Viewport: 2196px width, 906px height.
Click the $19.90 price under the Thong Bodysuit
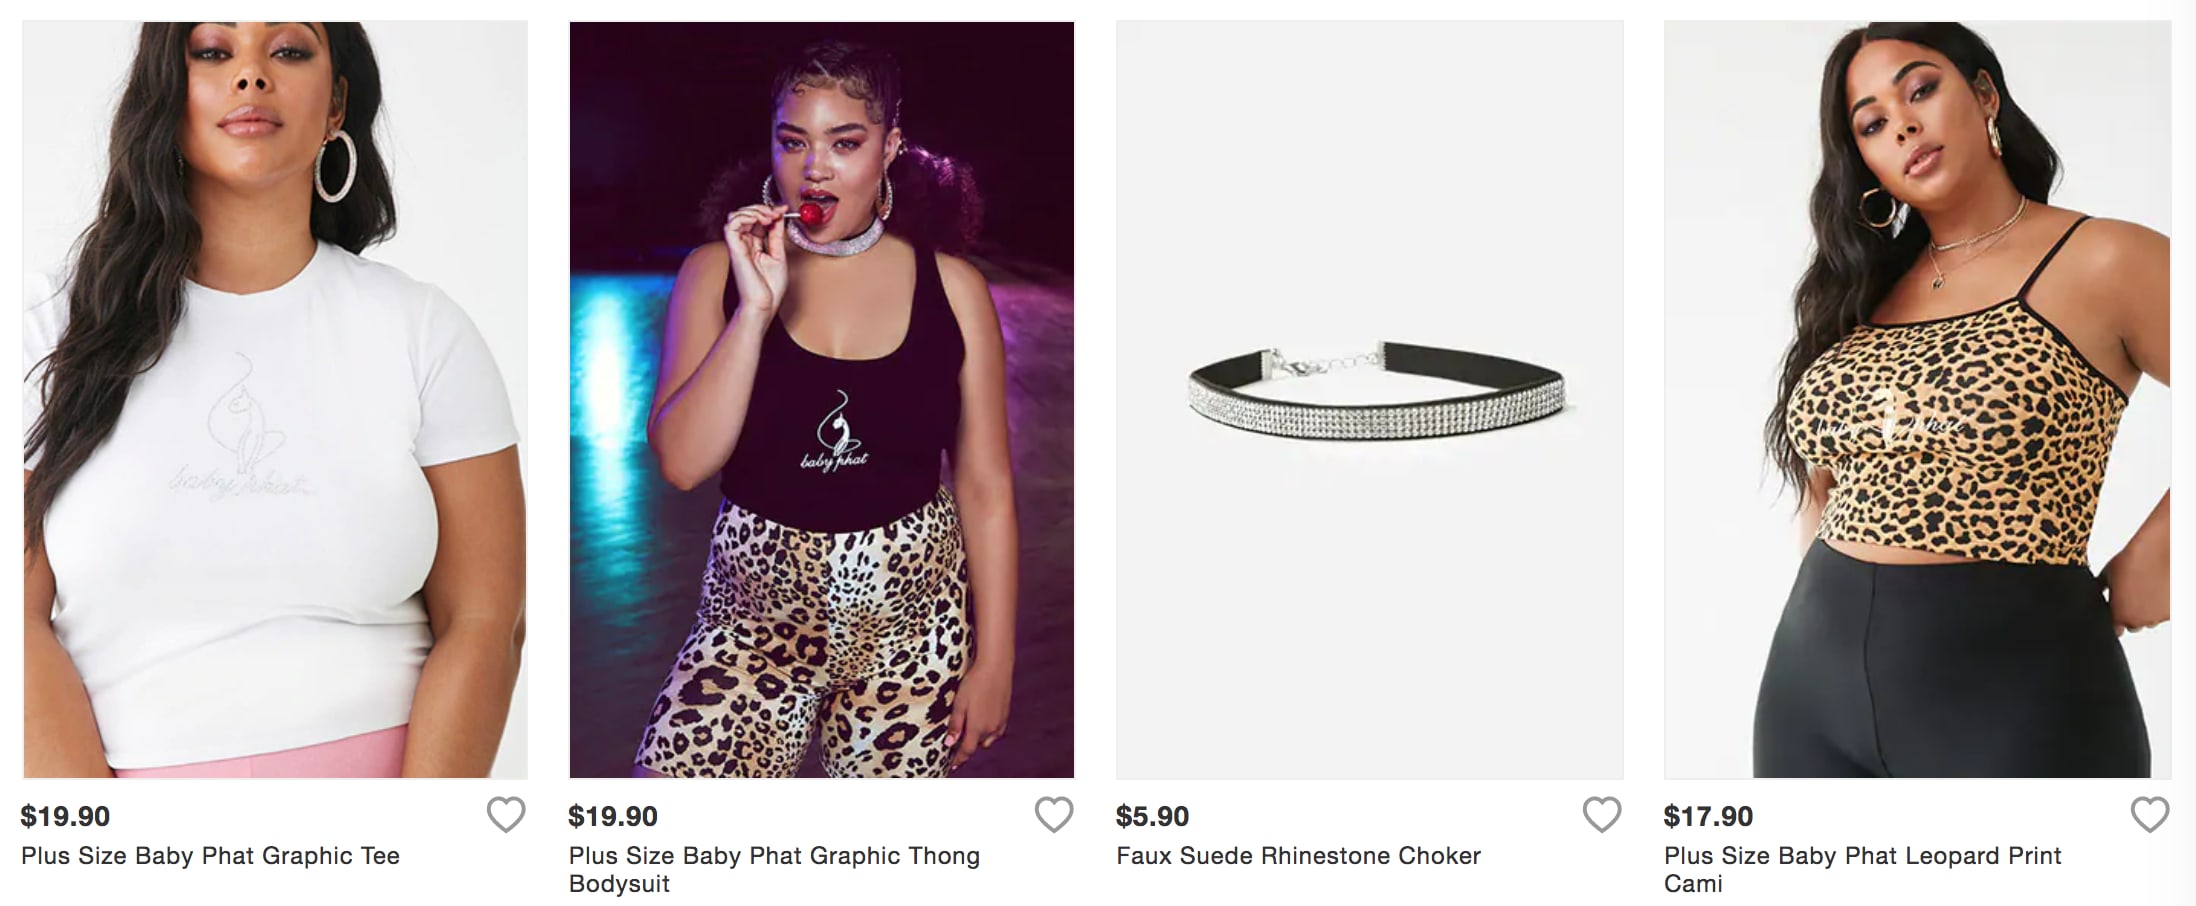click(x=613, y=816)
